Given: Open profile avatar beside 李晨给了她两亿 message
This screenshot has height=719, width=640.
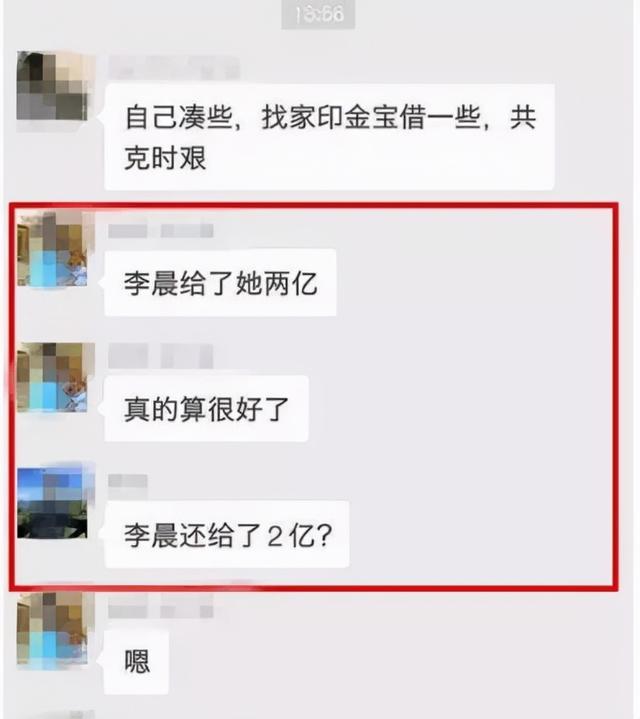Looking at the screenshot, I should point(52,250).
